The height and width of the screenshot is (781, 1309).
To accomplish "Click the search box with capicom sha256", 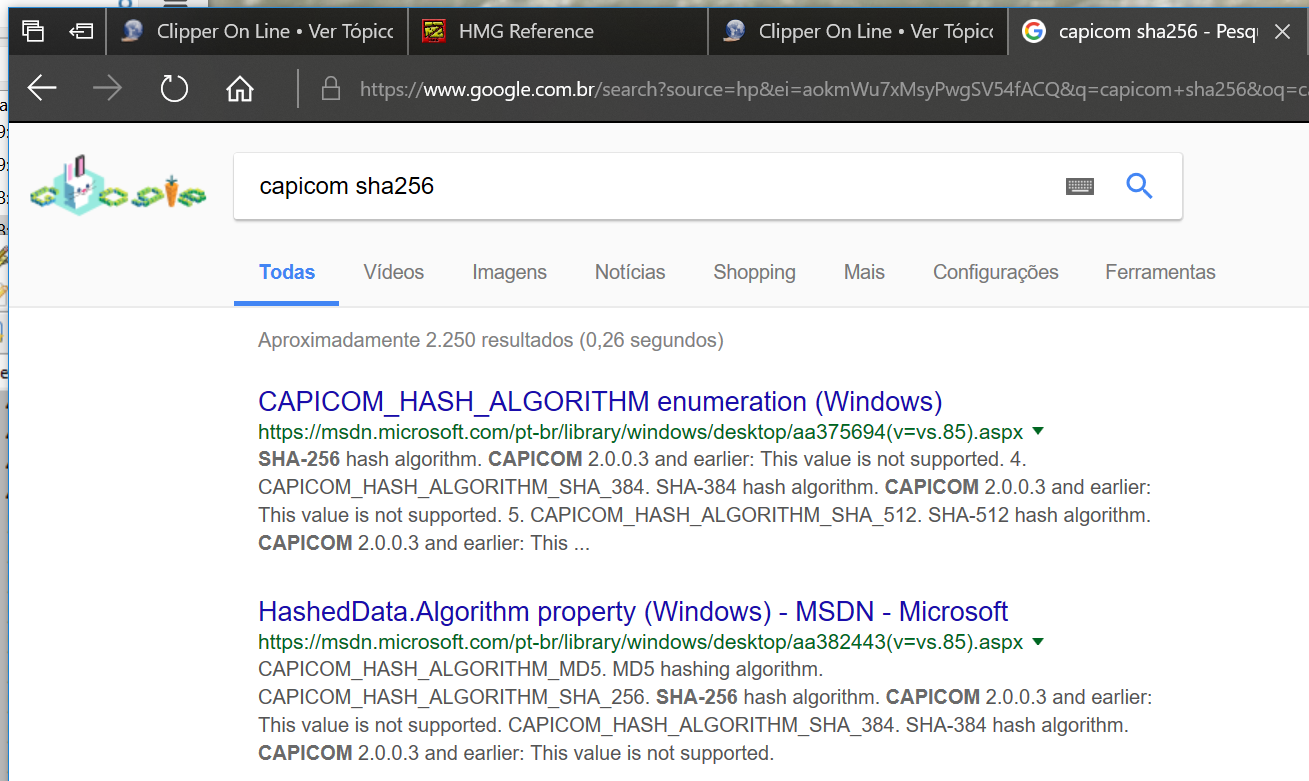I will 640,186.
